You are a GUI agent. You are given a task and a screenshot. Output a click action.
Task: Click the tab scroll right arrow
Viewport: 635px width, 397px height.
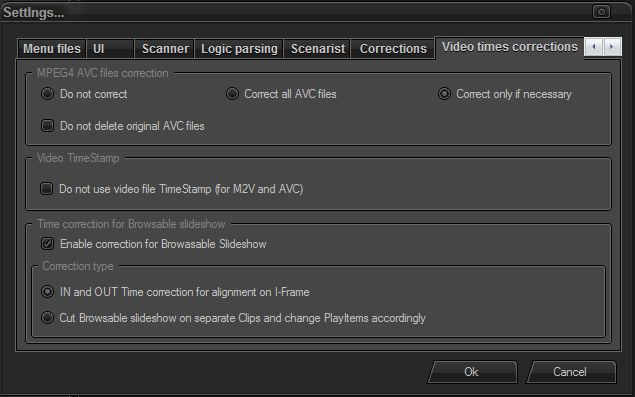(x=612, y=47)
